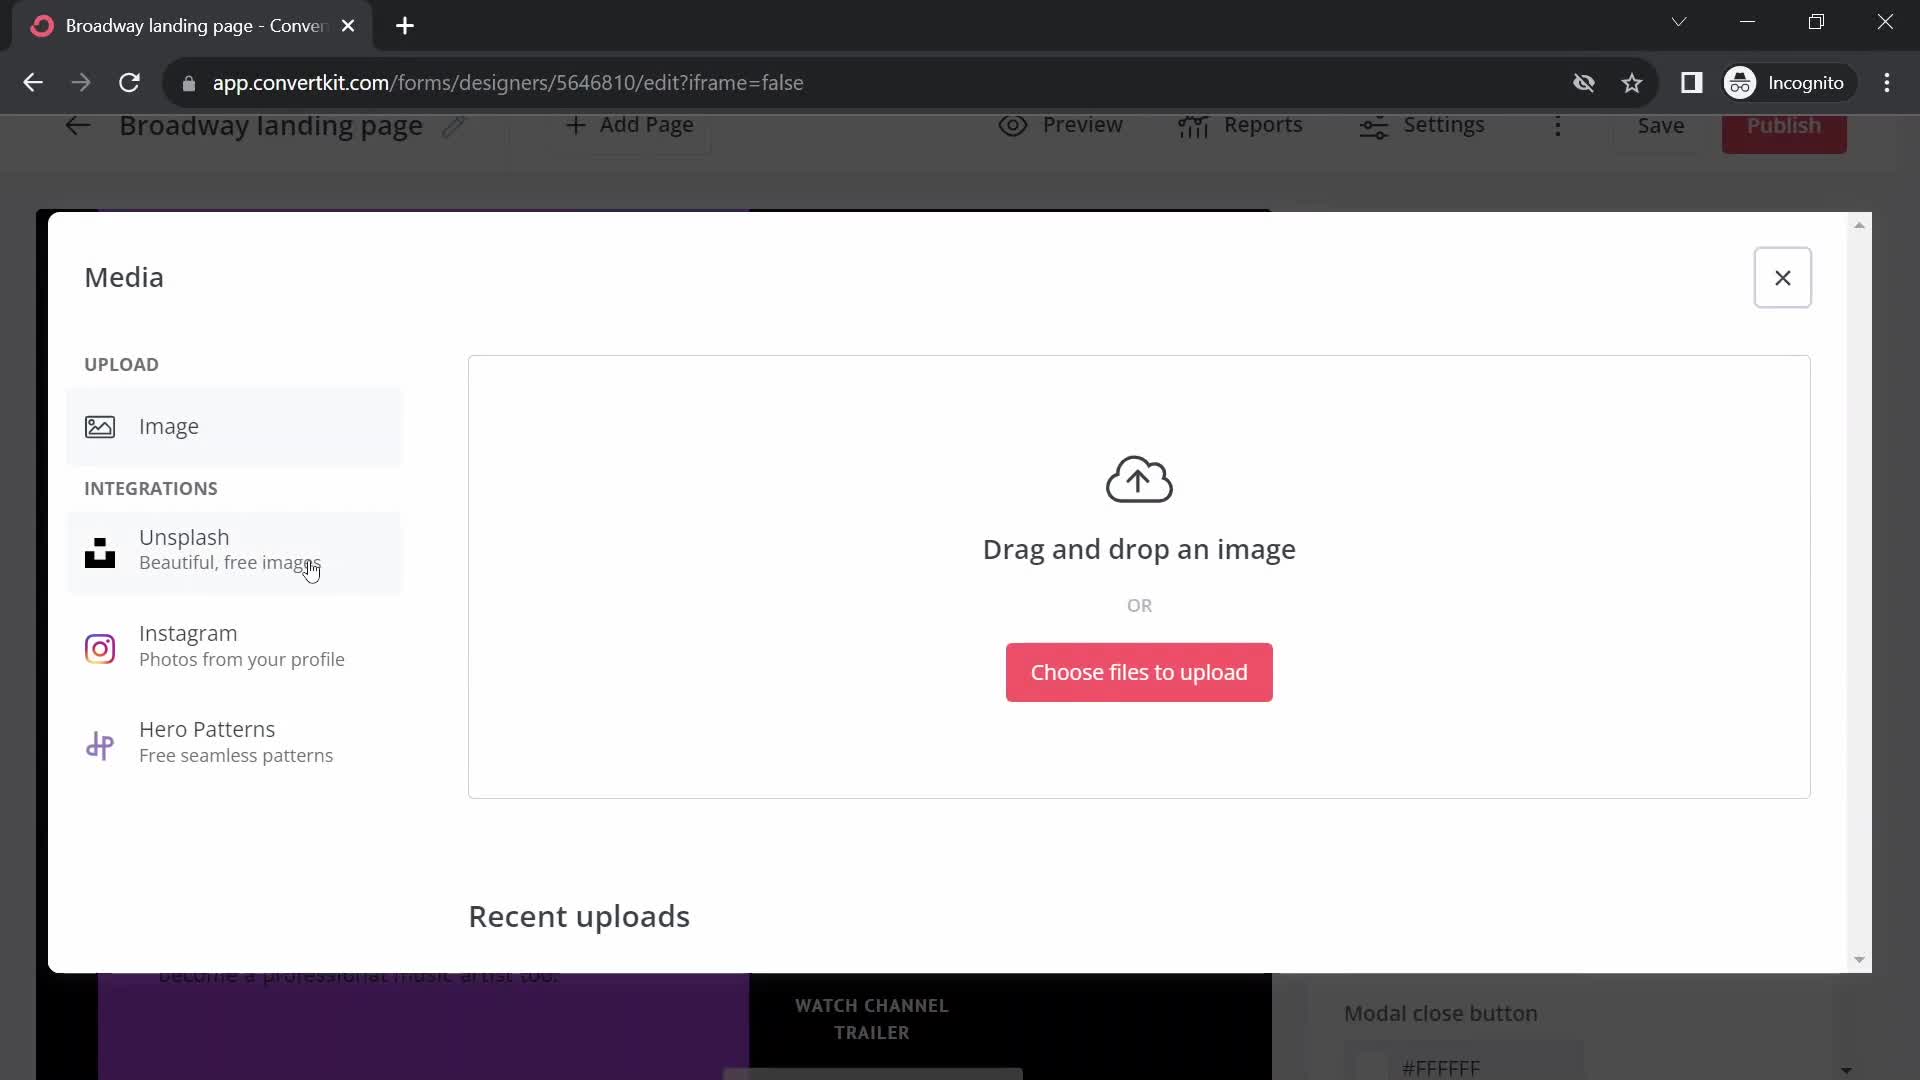Click the Hero Patterns integration icon
The image size is (1920, 1080).
[100, 742]
